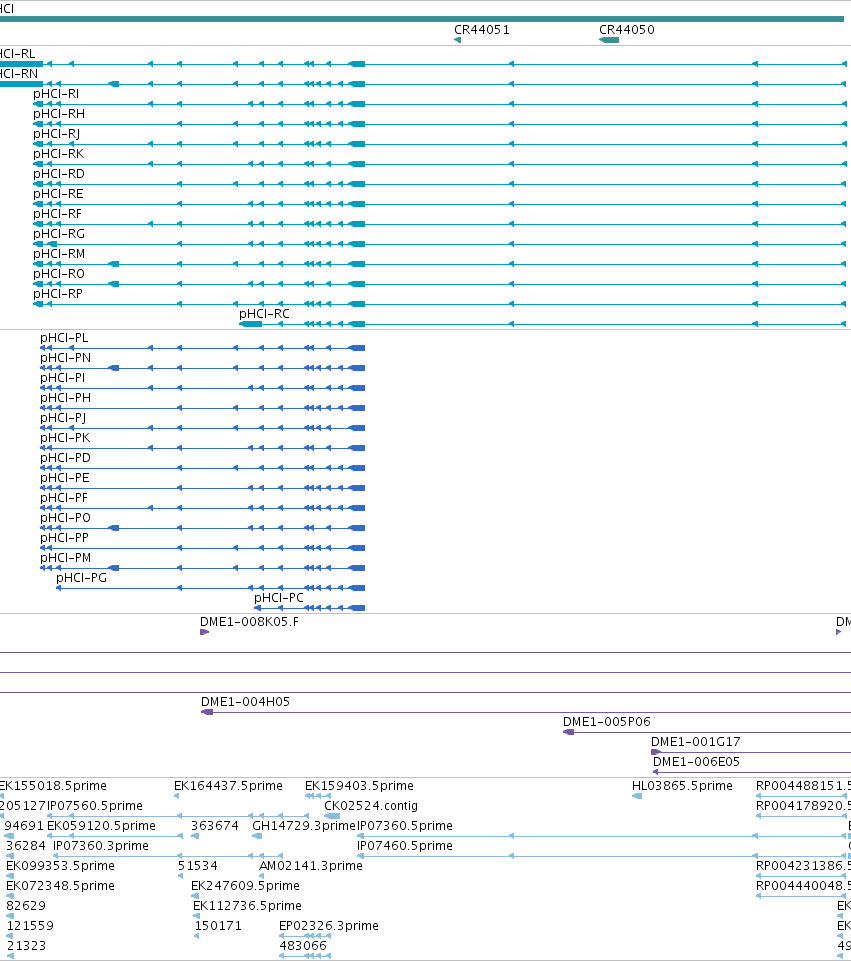
Task: Open the EK159403.5prime EST label
Action: (360, 786)
